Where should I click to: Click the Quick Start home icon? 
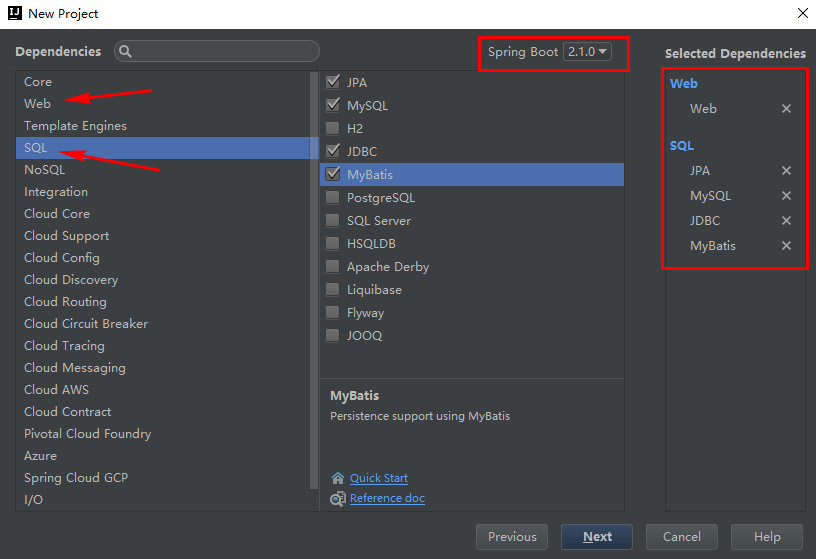(x=338, y=478)
